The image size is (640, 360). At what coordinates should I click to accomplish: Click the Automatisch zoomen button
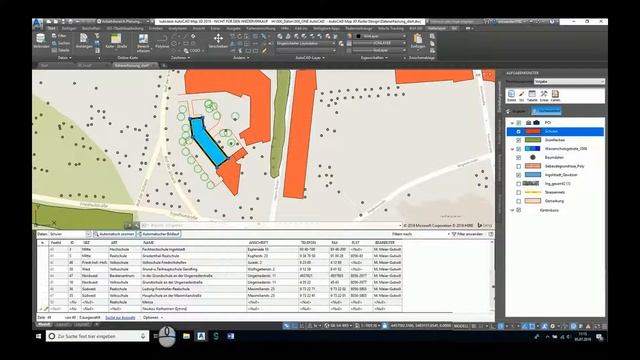pos(114,234)
